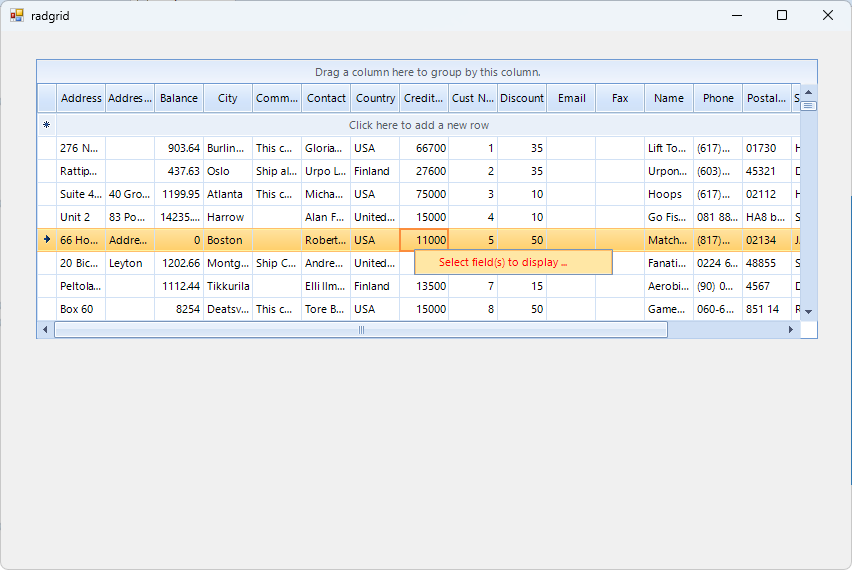Click the horizontal scrollbar right arrow
This screenshot has height=570, width=852.
click(x=790, y=330)
